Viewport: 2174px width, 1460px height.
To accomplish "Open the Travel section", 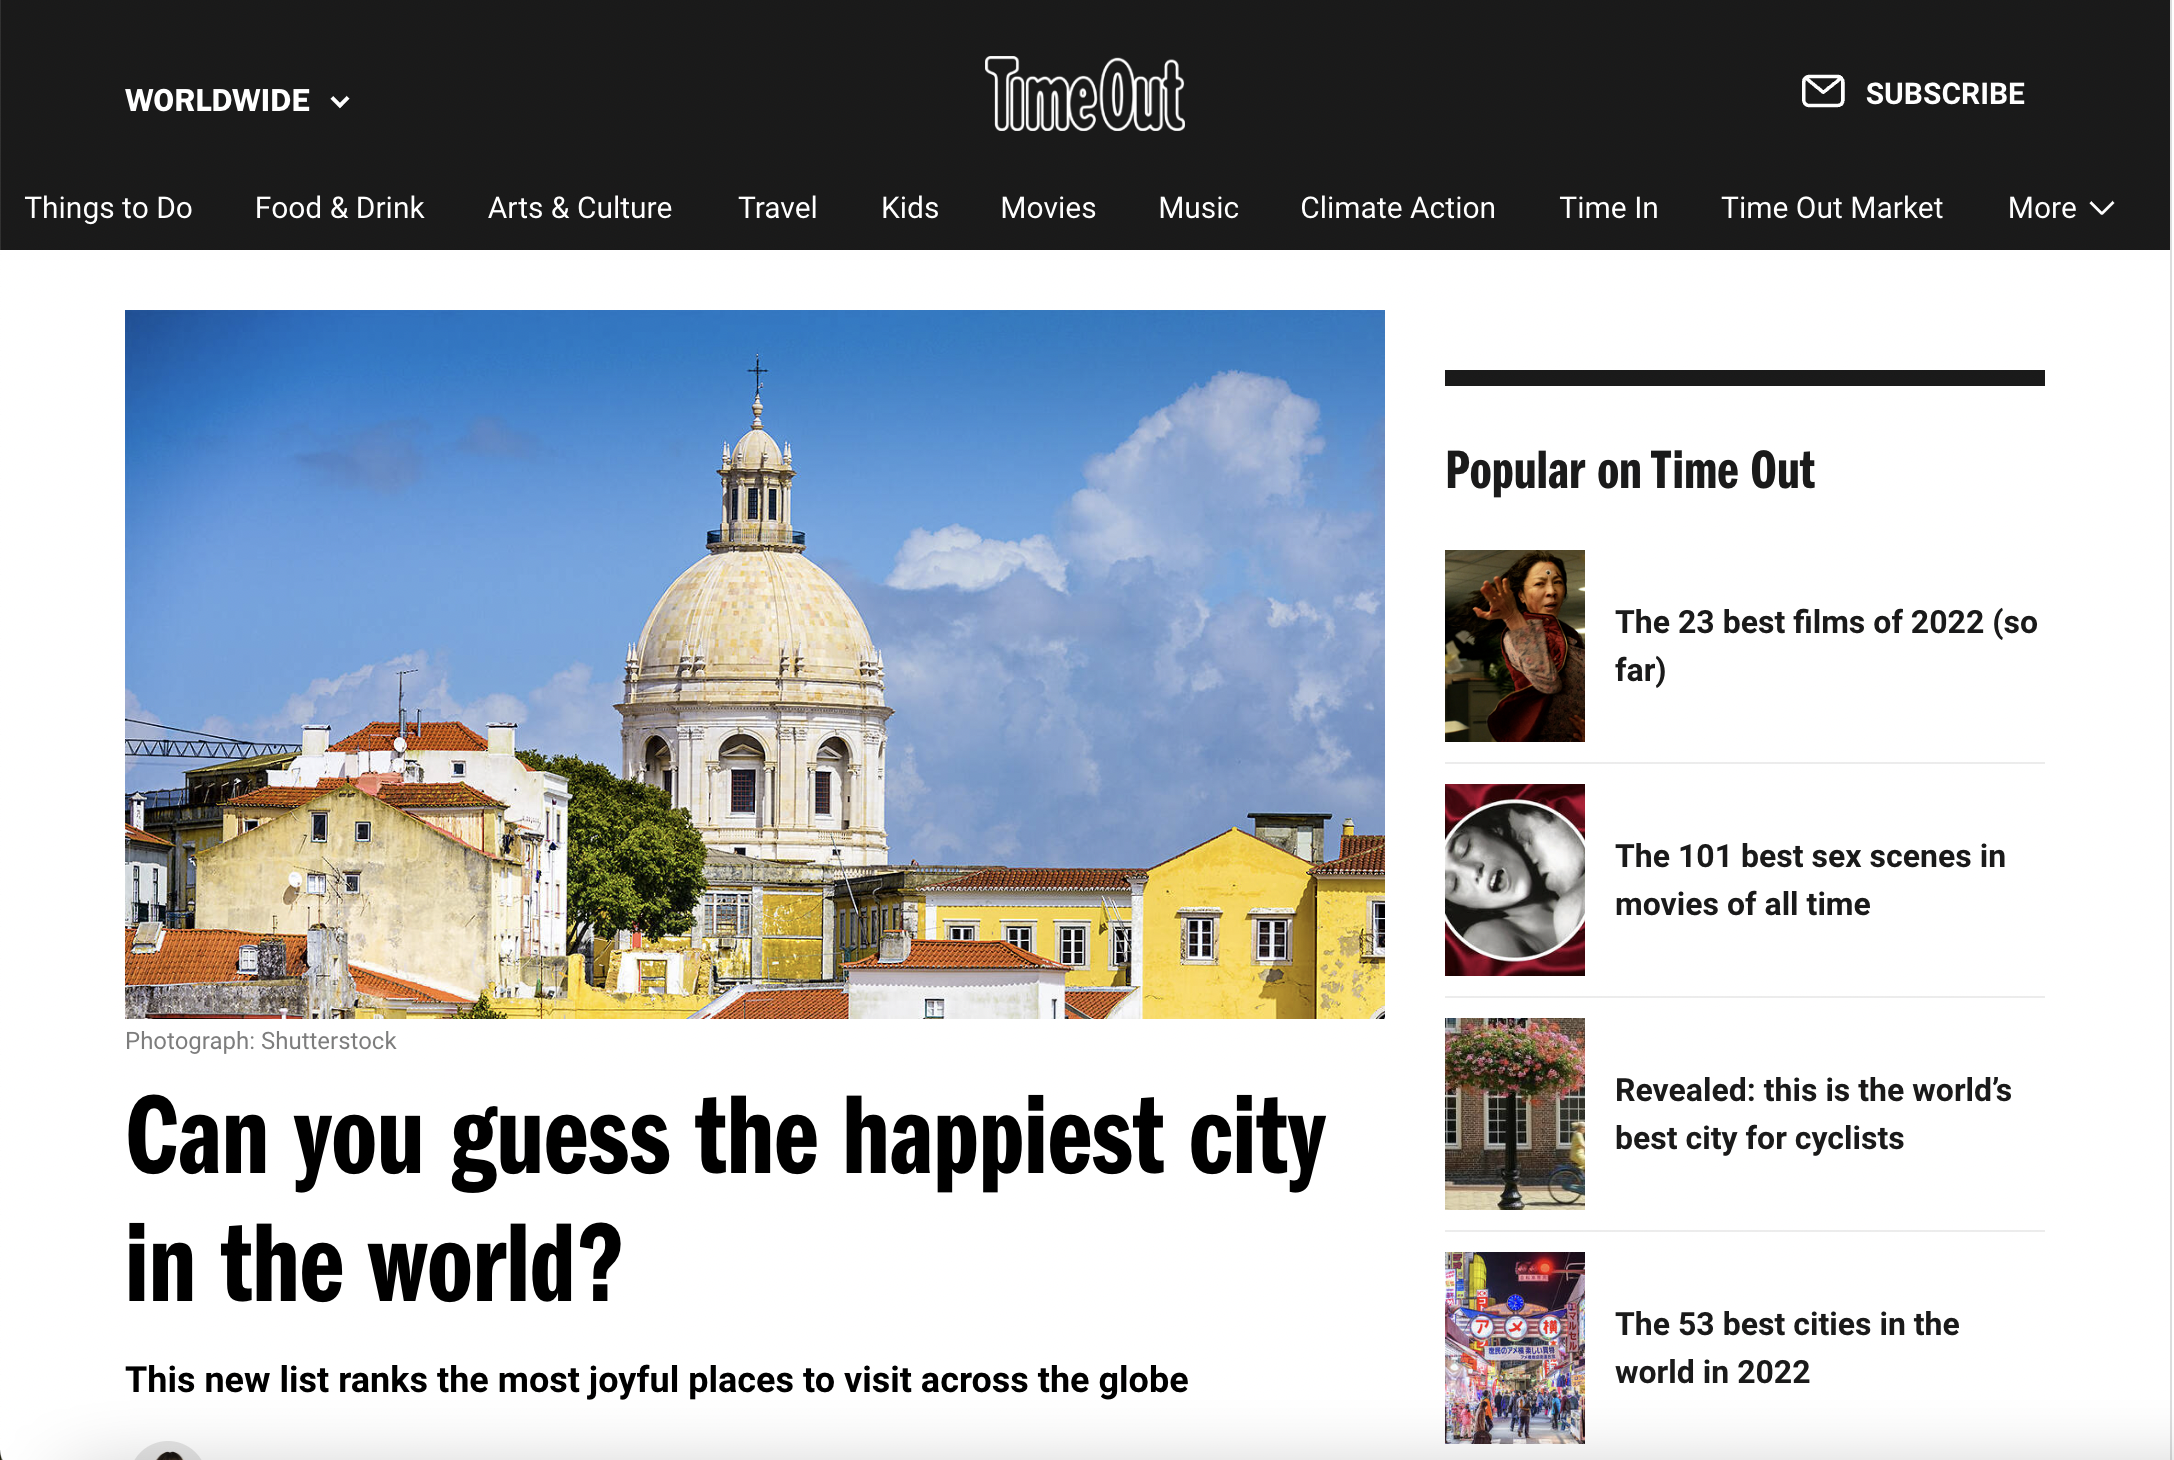I will pyautogui.click(x=777, y=208).
